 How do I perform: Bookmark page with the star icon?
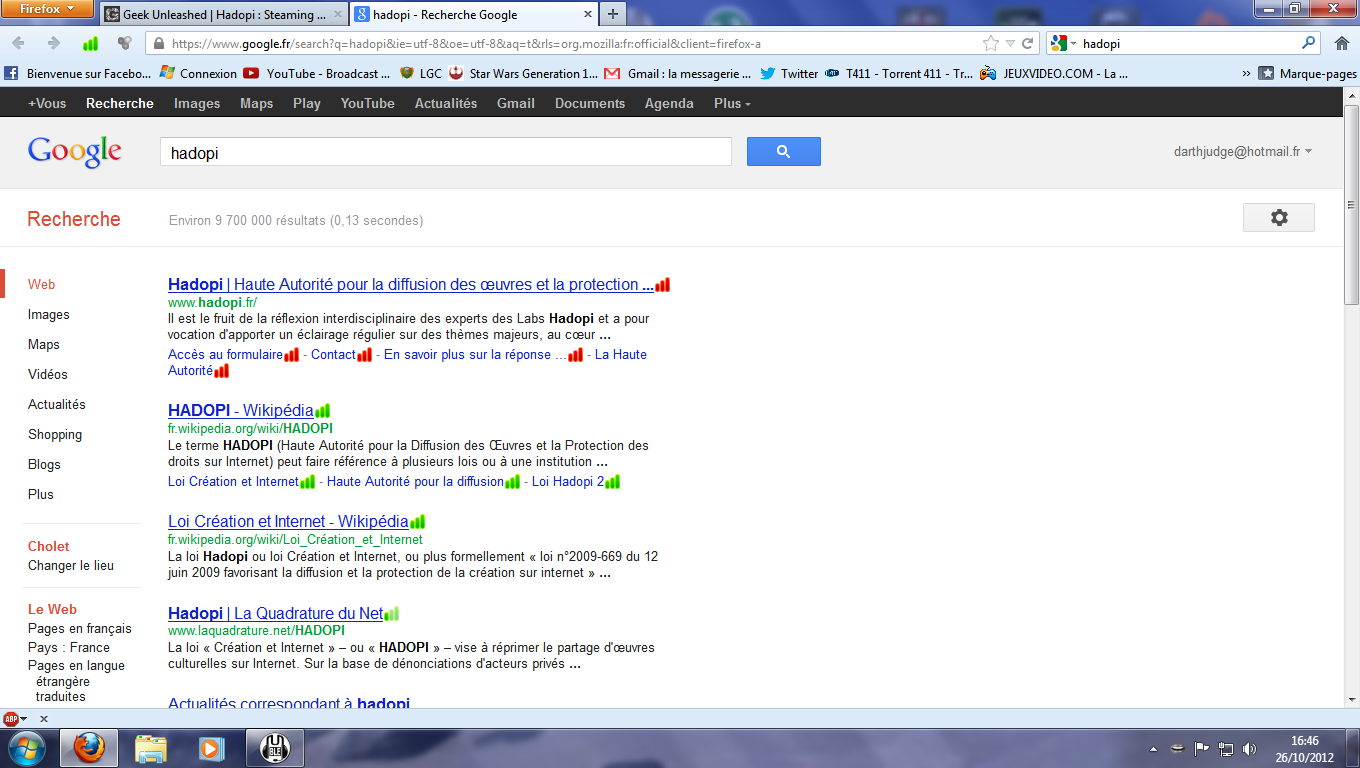pos(991,44)
